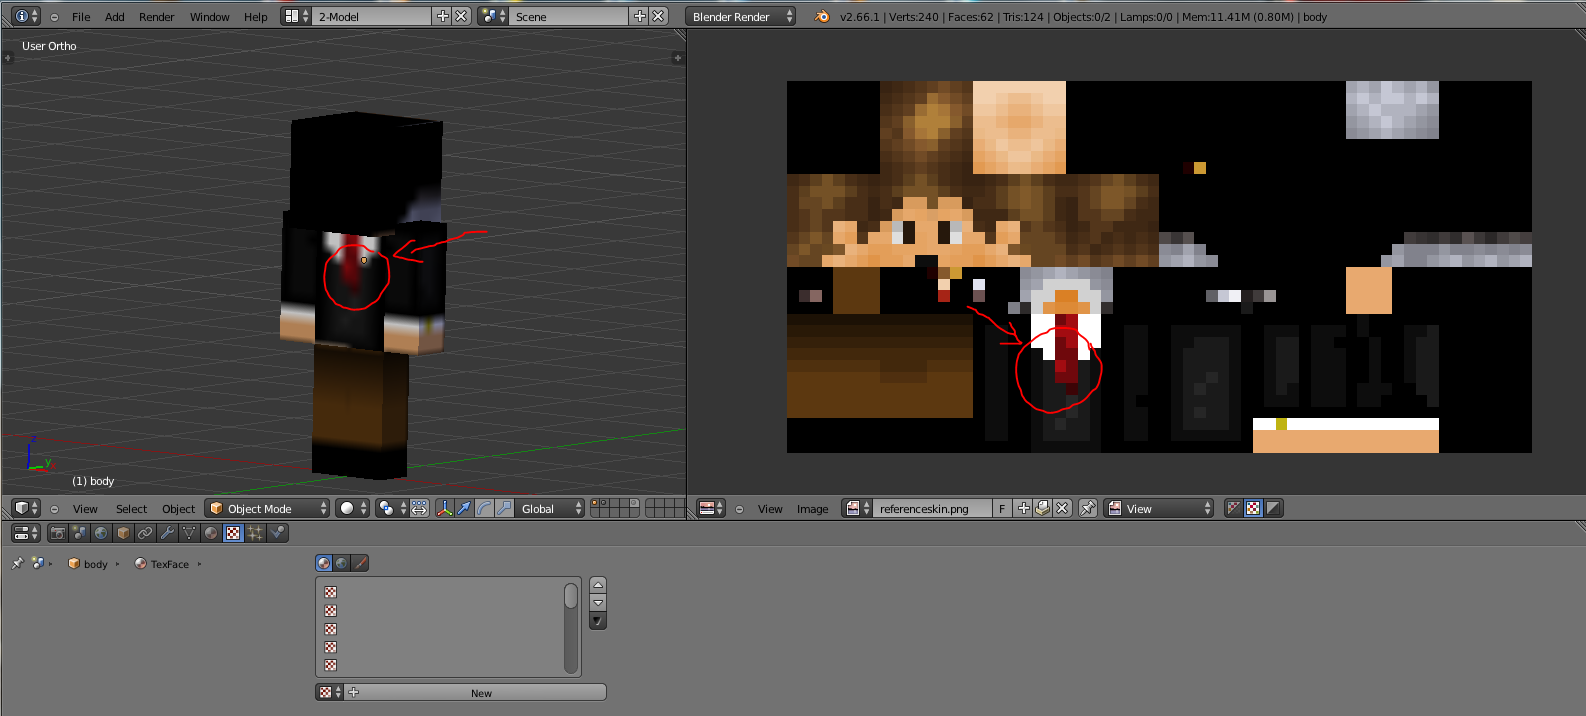Select the Particles properties tab
Viewport: 1586px width, 716px height.
coord(255,533)
